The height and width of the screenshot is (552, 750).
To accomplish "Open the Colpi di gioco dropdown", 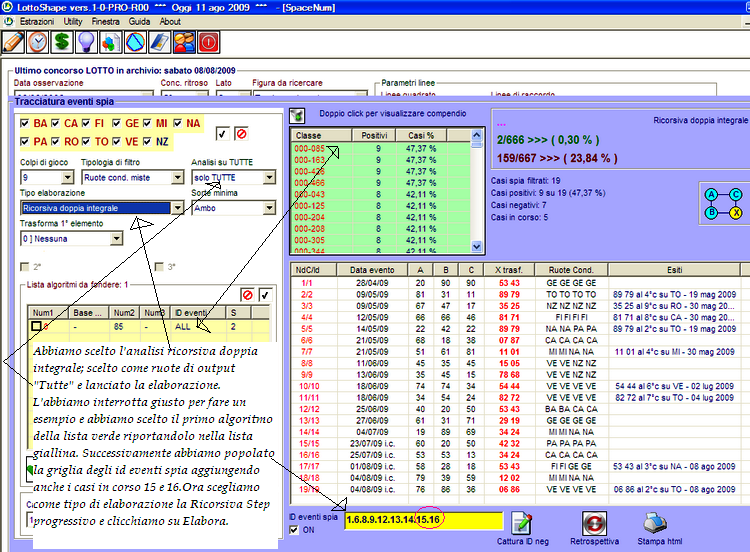I will pos(67,177).
